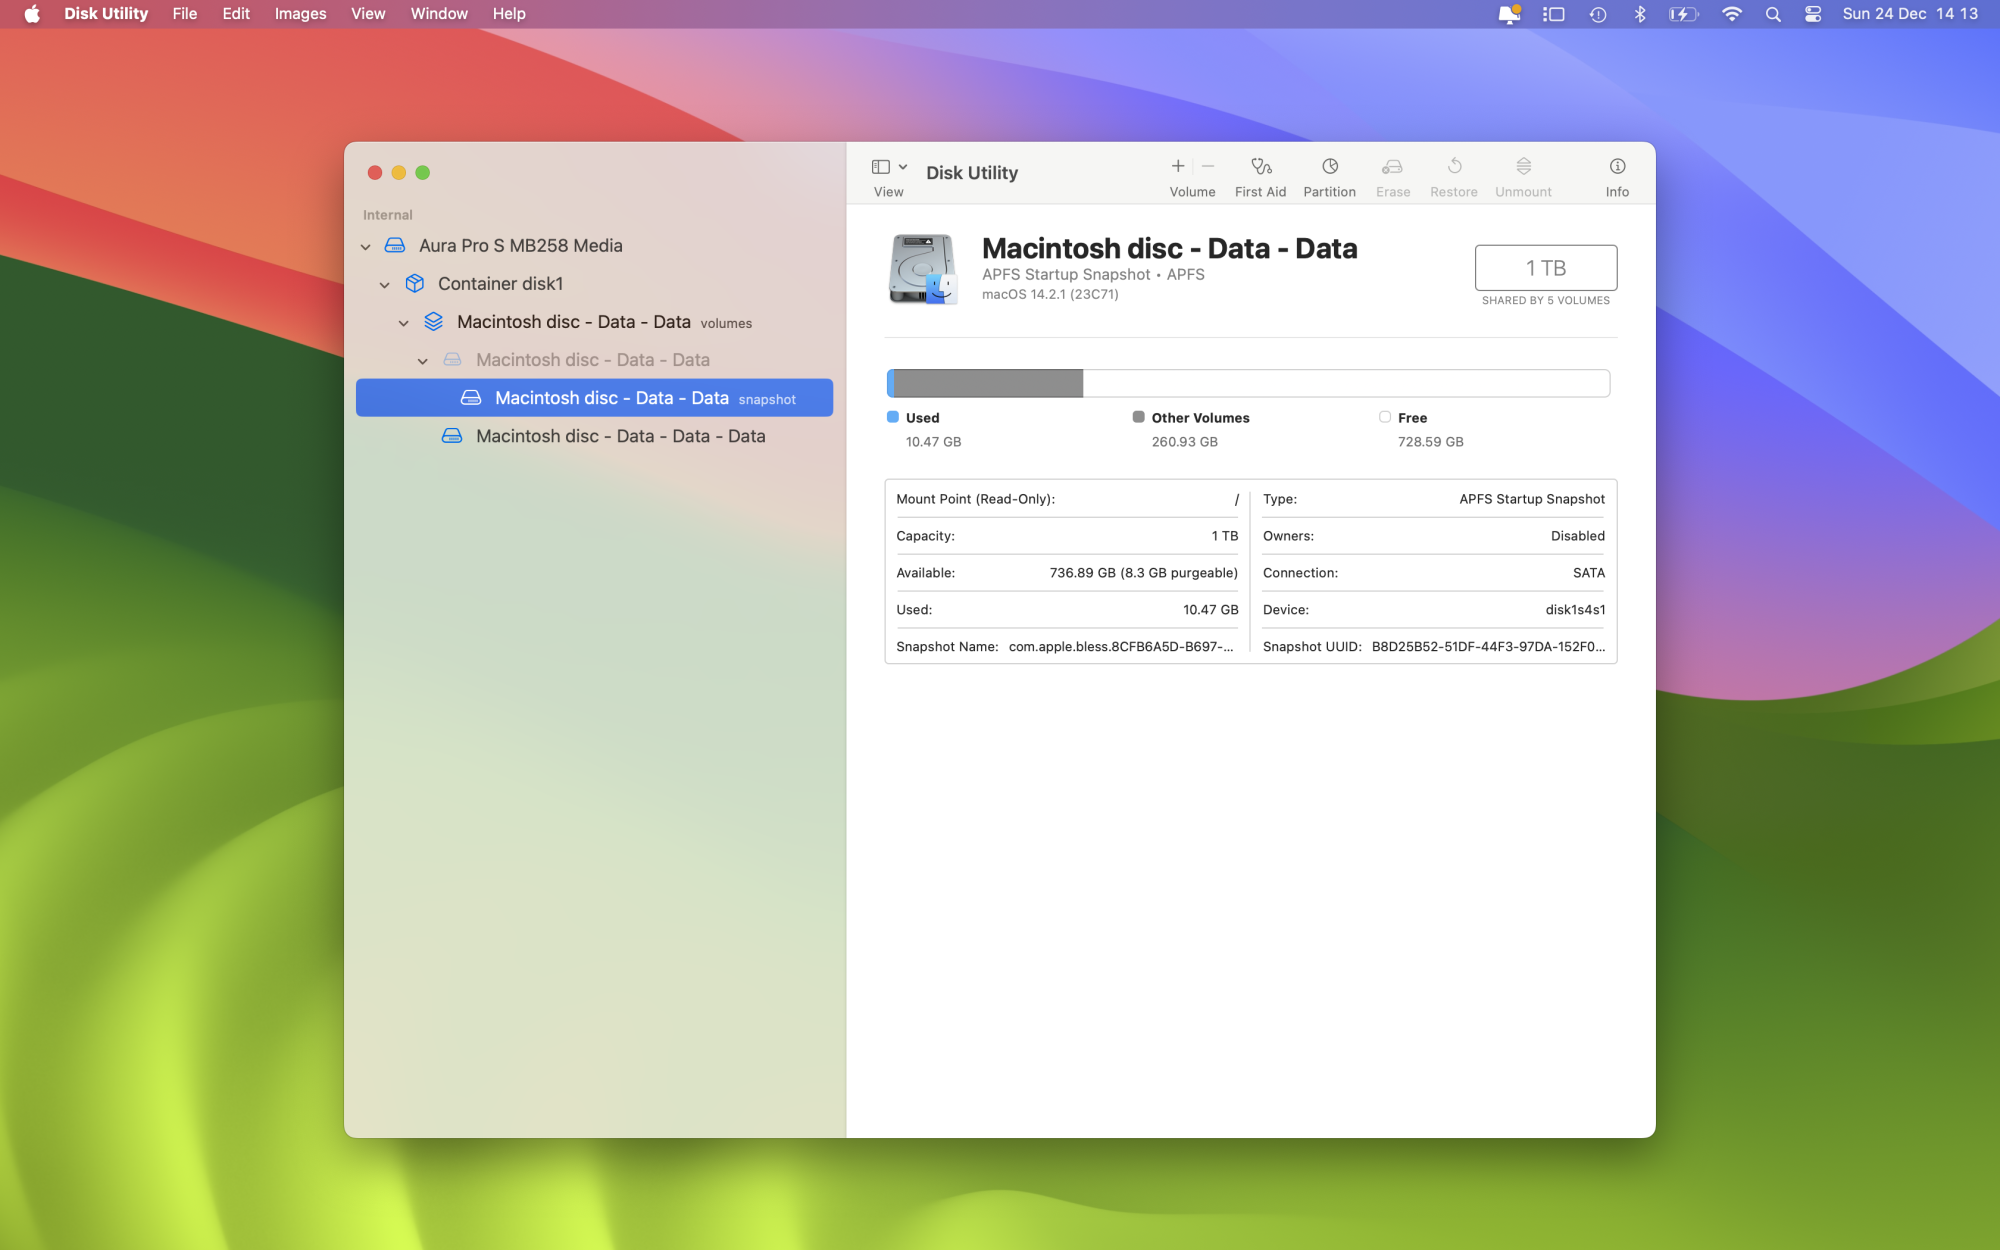The height and width of the screenshot is (1250, 2000).
Task: Open the Partition pie chart tool
Action: tap(1329, 167)
